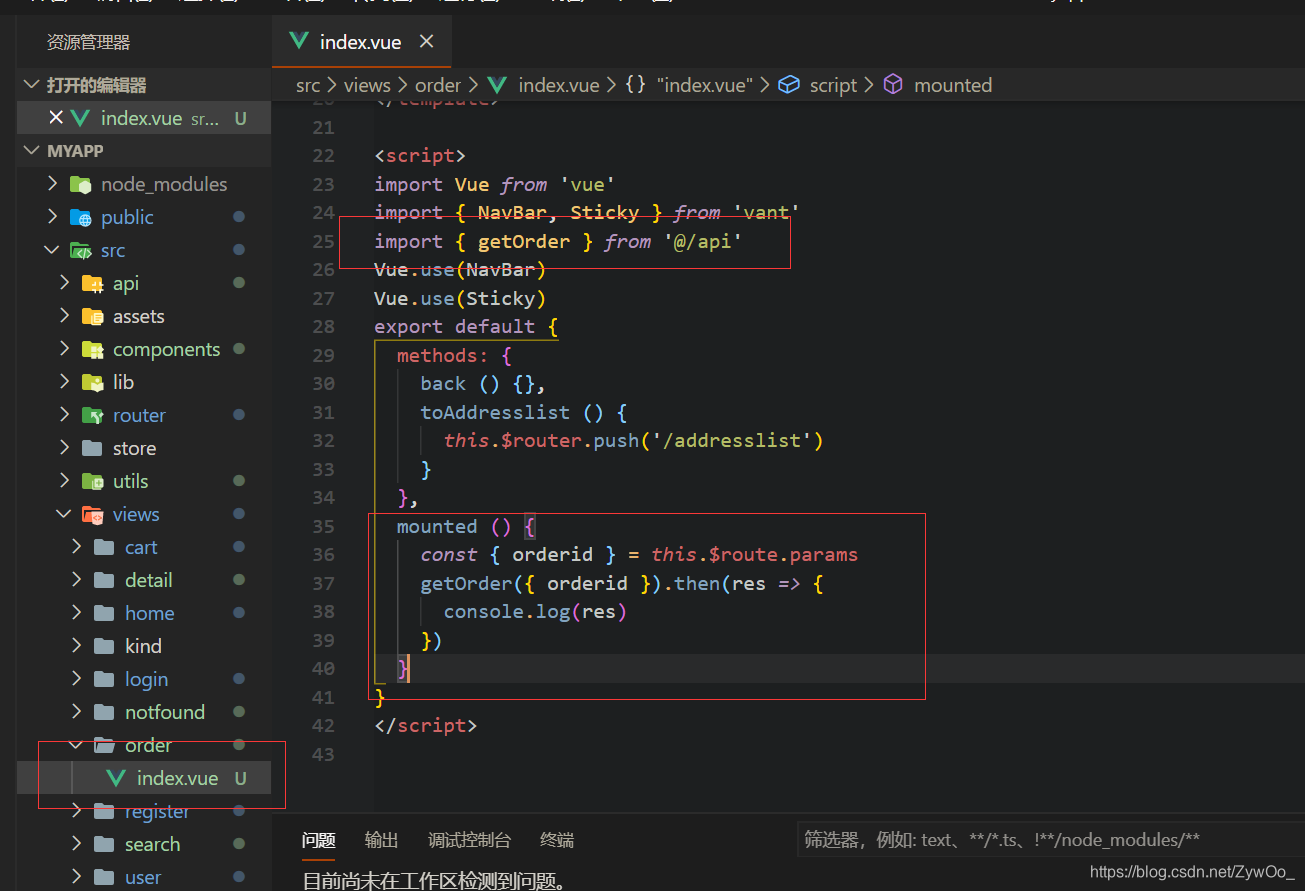This screenshot has height=891, width=1305.
Task: Expand the public folder chevron
Action: pos(53,217)
